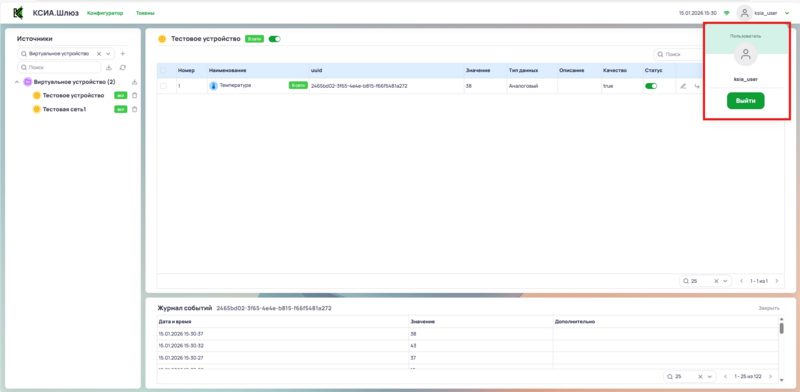Click the 15.01.2026 15:30:37 journal row

point(467,334)
